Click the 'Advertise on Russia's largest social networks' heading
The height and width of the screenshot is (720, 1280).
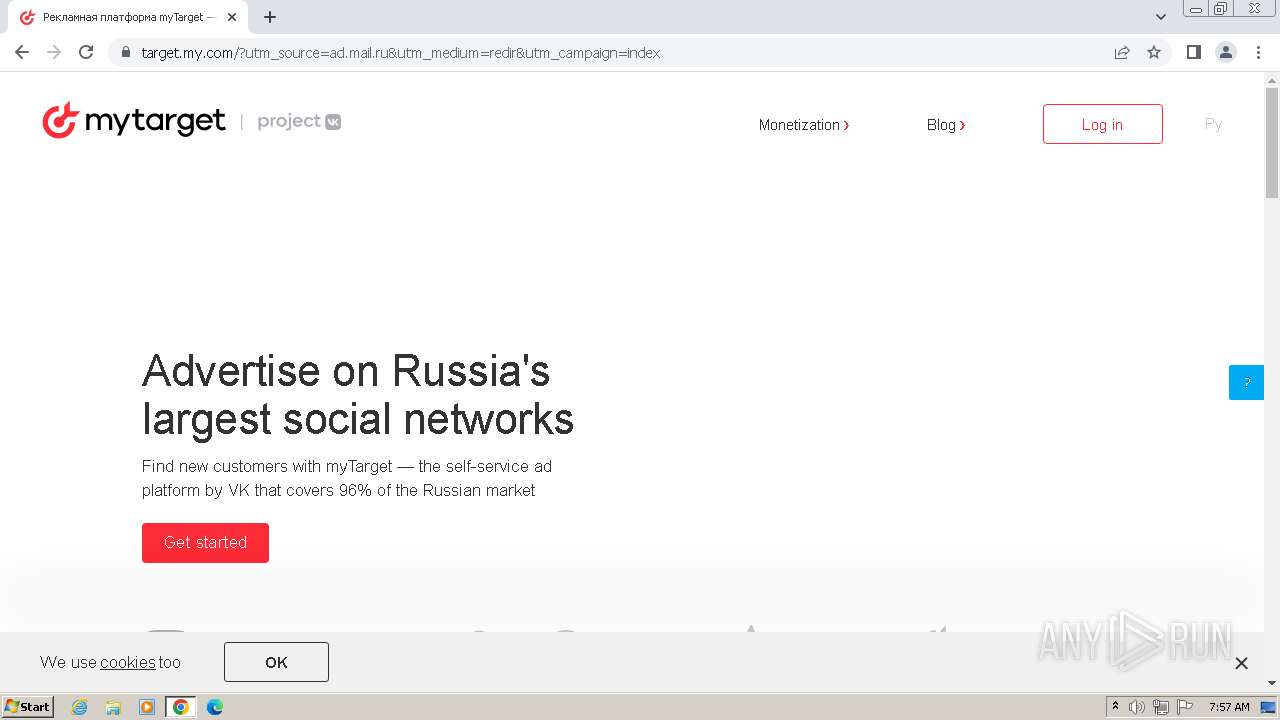[358, 395]
